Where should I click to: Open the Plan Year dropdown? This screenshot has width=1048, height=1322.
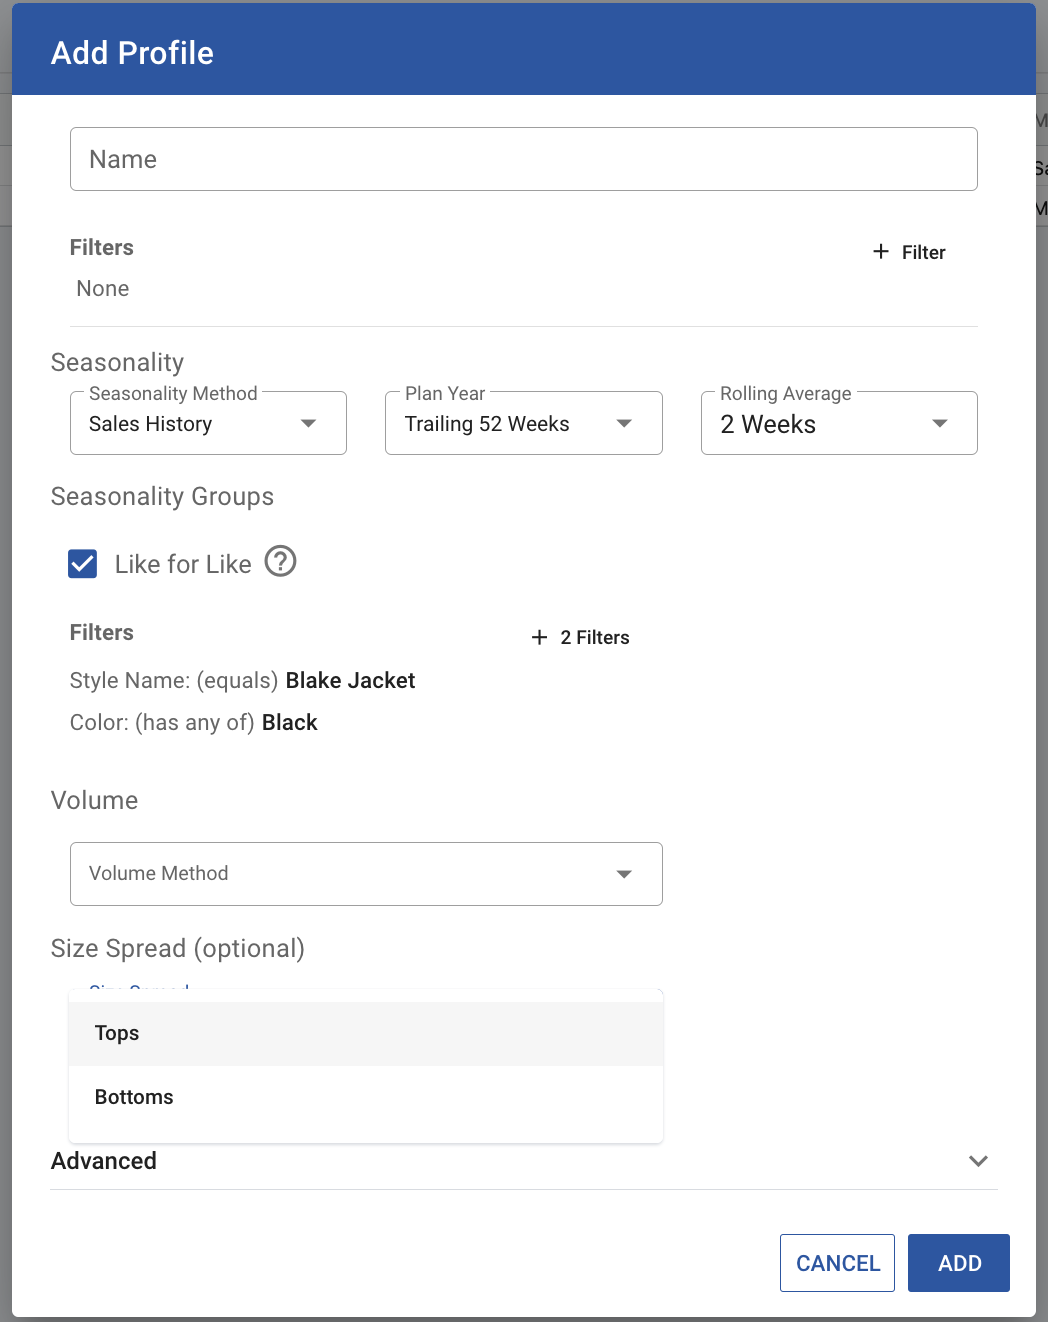[523, 424]
